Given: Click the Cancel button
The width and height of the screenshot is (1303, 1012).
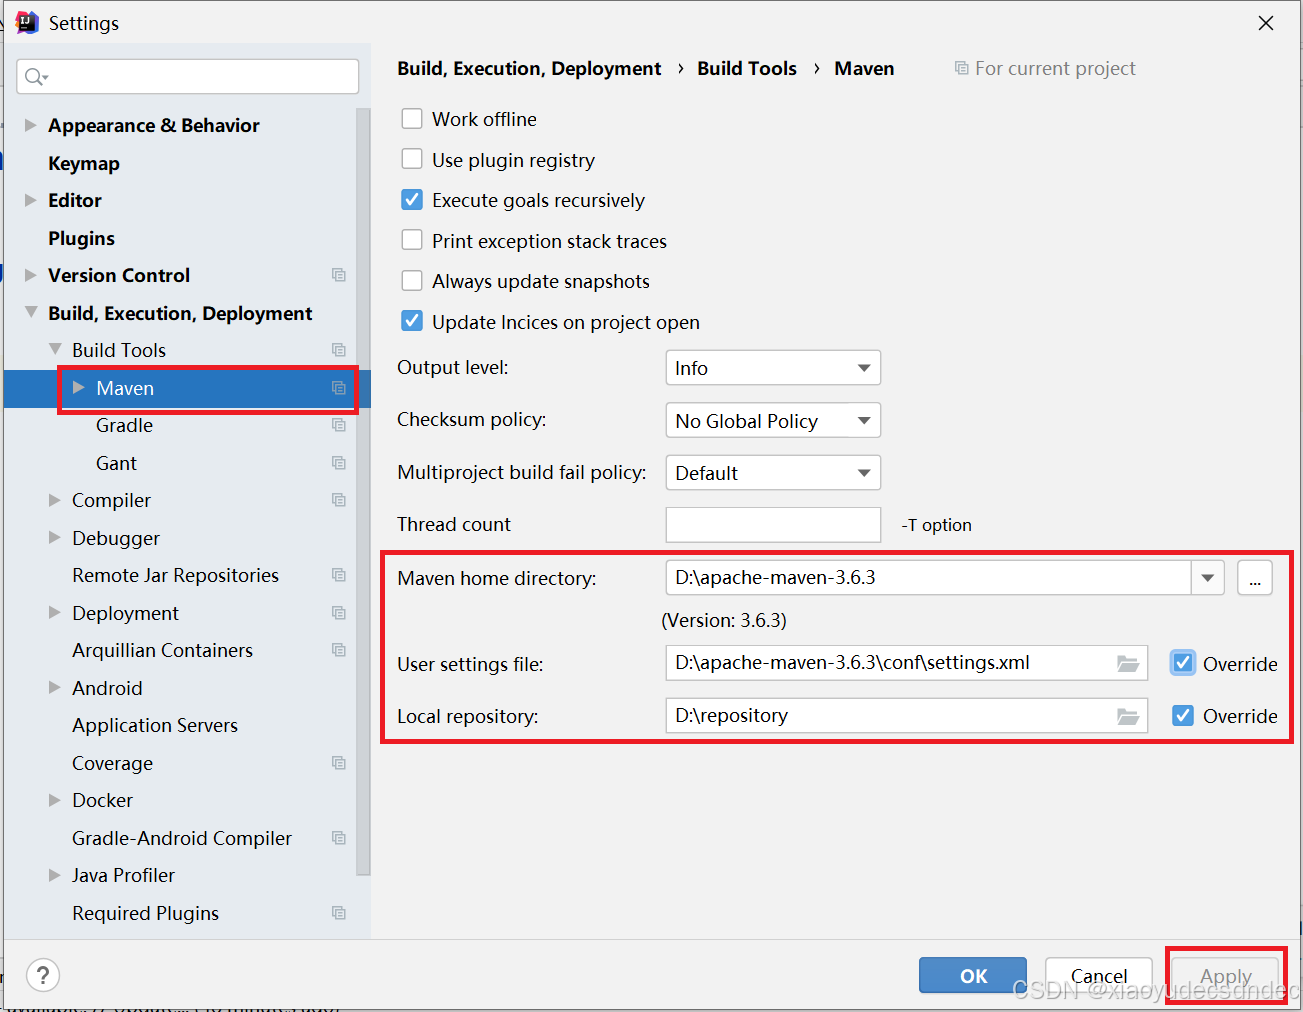Looking at the screenshot, I should pos(1099,975).
